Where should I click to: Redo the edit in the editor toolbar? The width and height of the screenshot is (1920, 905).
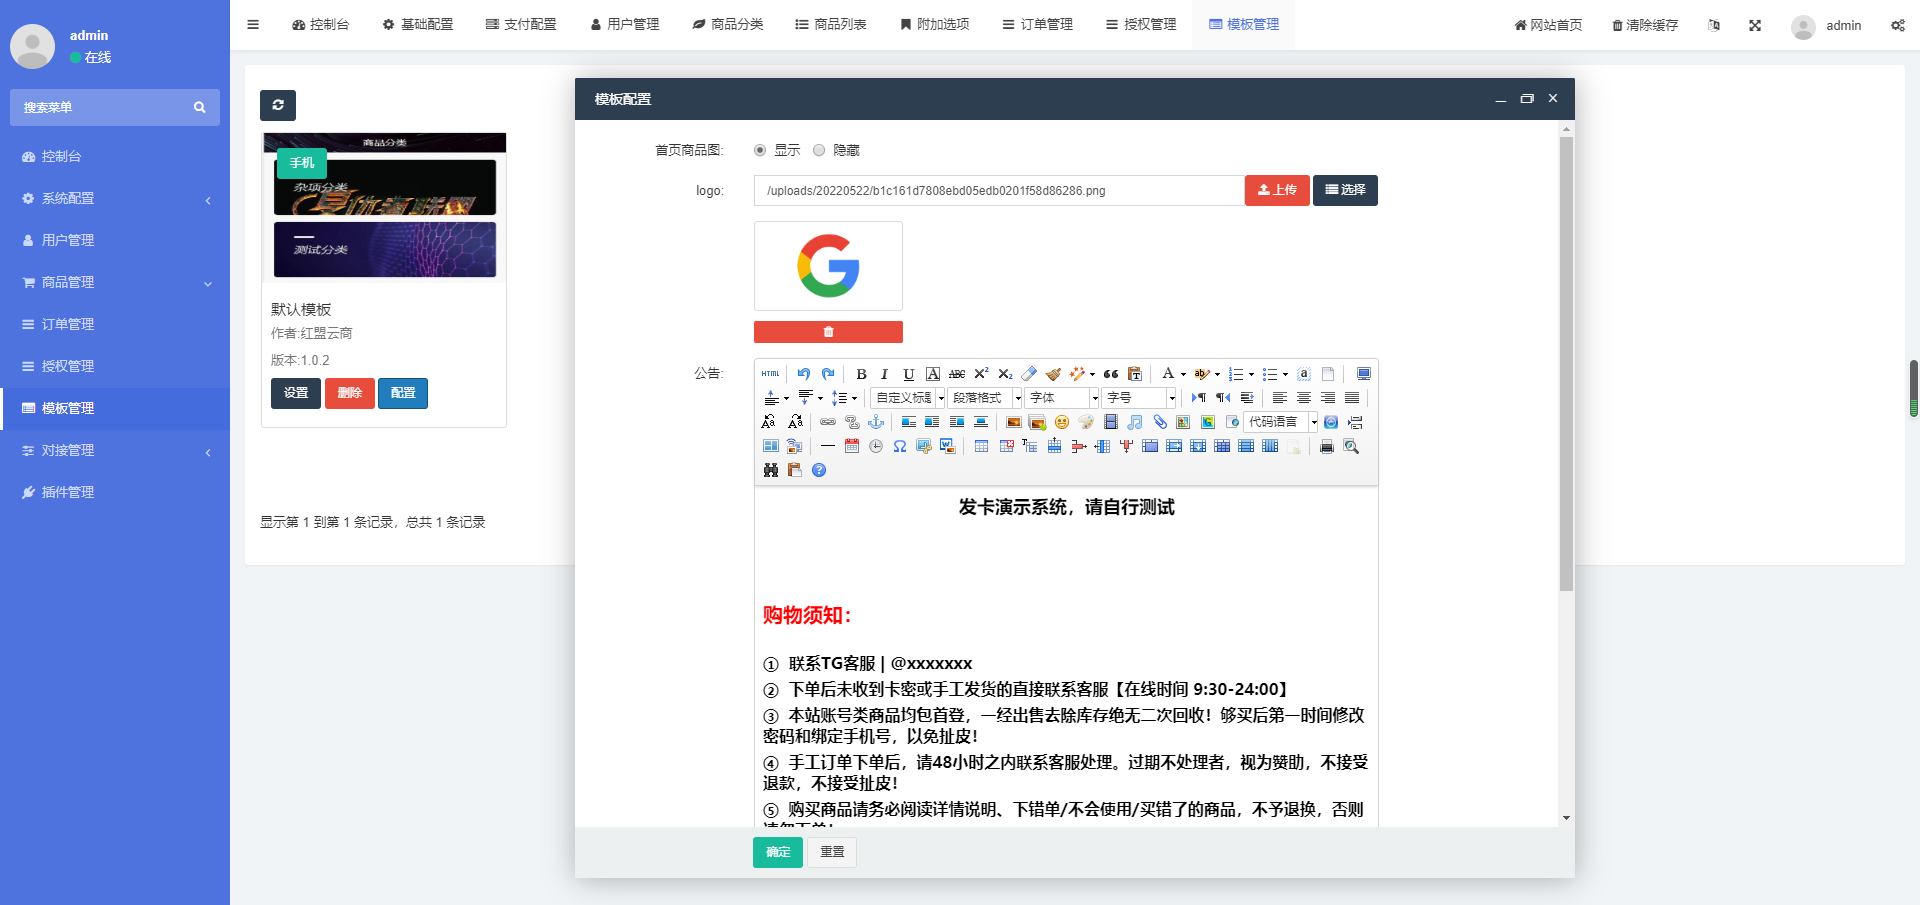pos(828,374)
